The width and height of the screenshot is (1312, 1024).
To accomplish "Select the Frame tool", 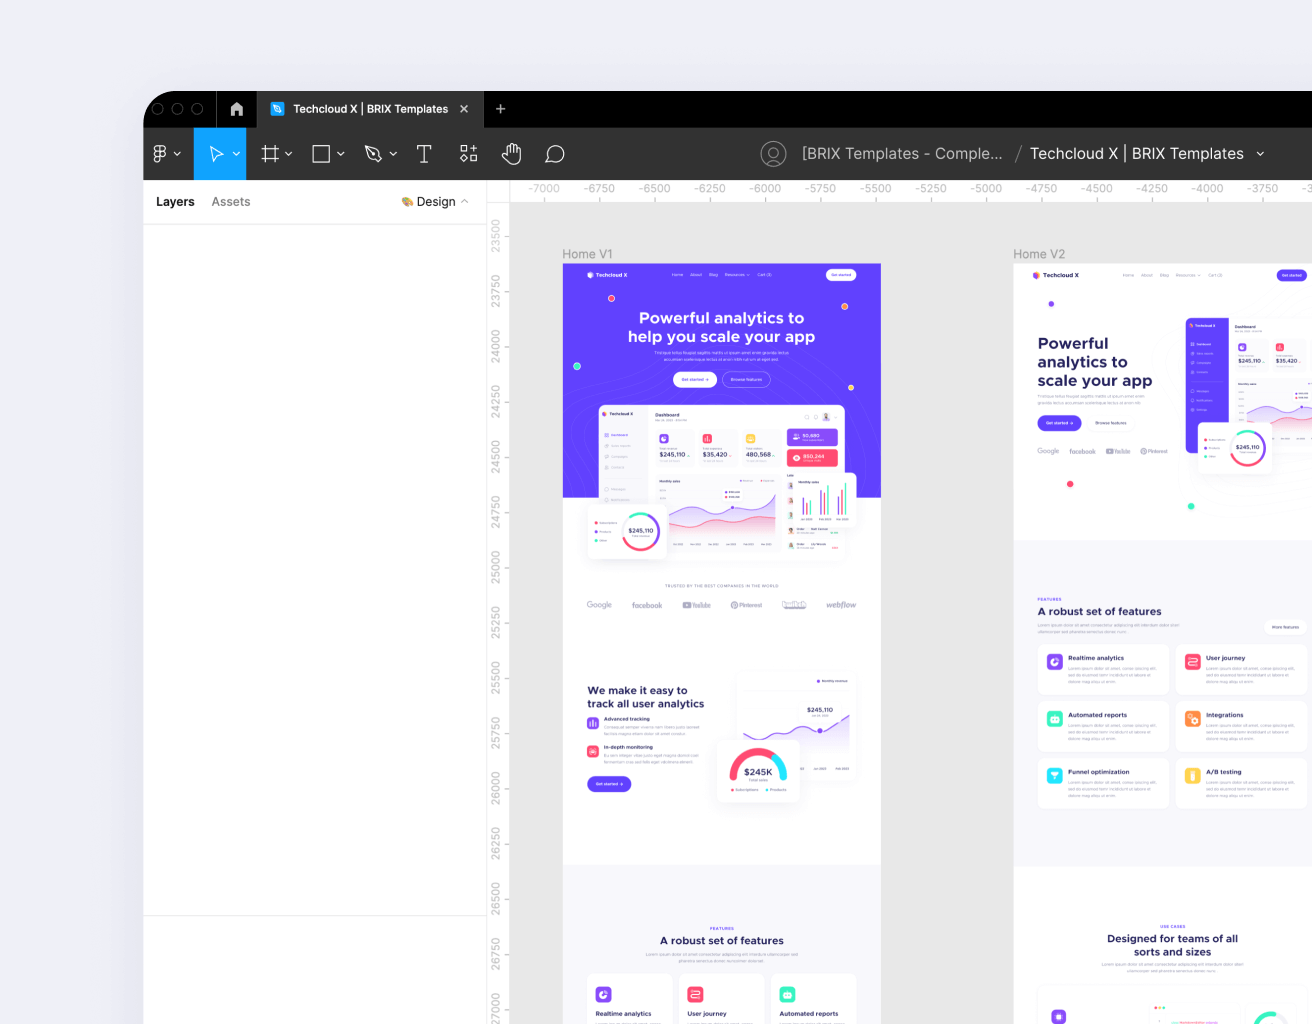I will pos(270,153).
